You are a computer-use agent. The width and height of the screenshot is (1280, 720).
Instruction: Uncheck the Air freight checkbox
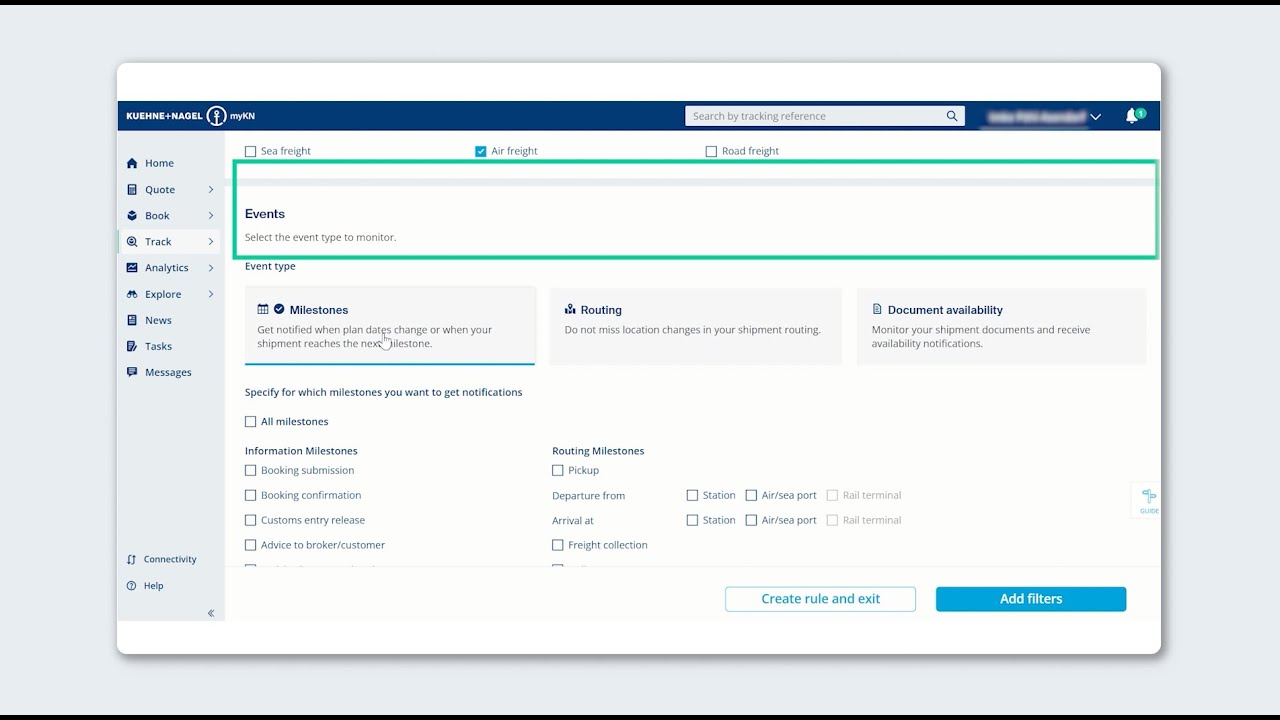click(x=481, y=151)
